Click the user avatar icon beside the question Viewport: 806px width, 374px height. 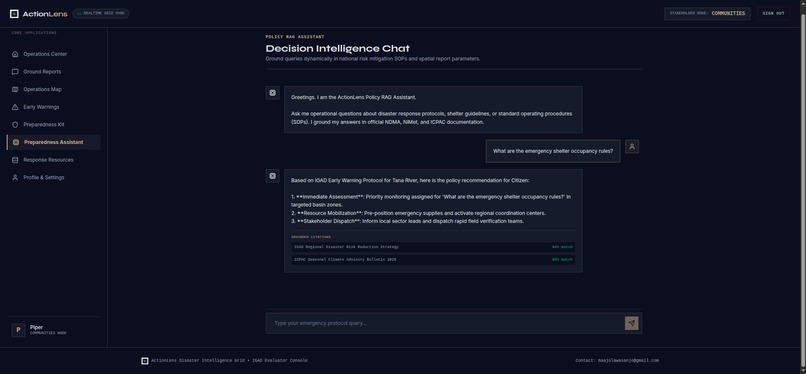(x=632, y=146)
